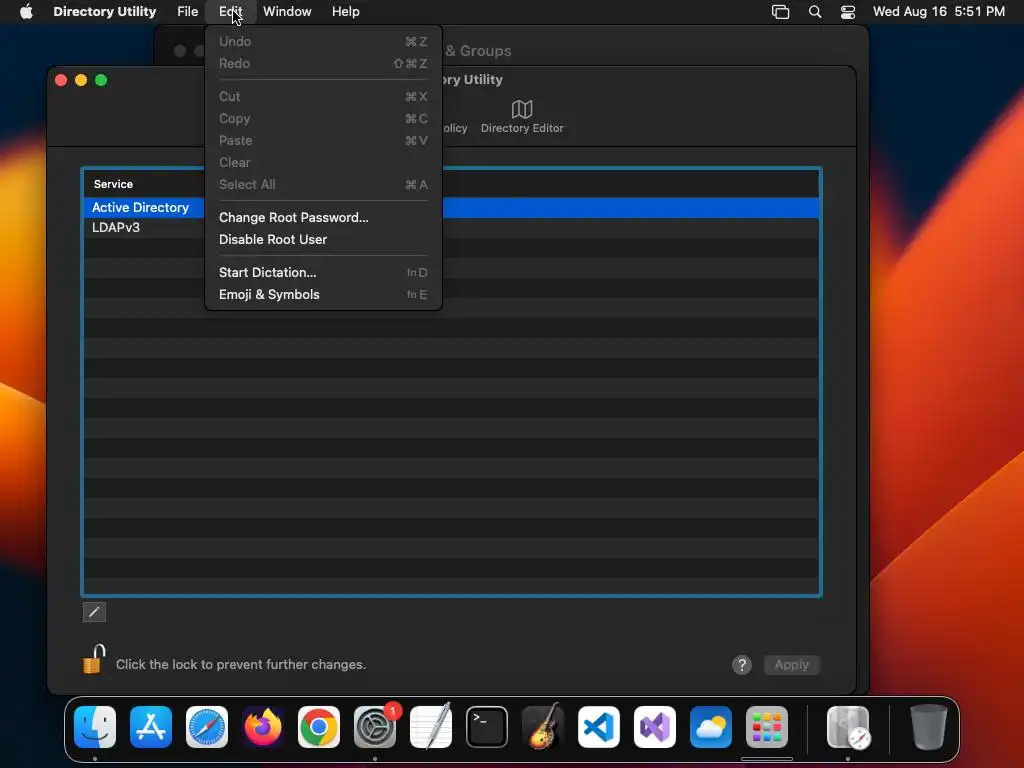Image resolution: width=1024 pixels, height=768 pixels.
Task: Click the Apply button
Action: point(792,665)
